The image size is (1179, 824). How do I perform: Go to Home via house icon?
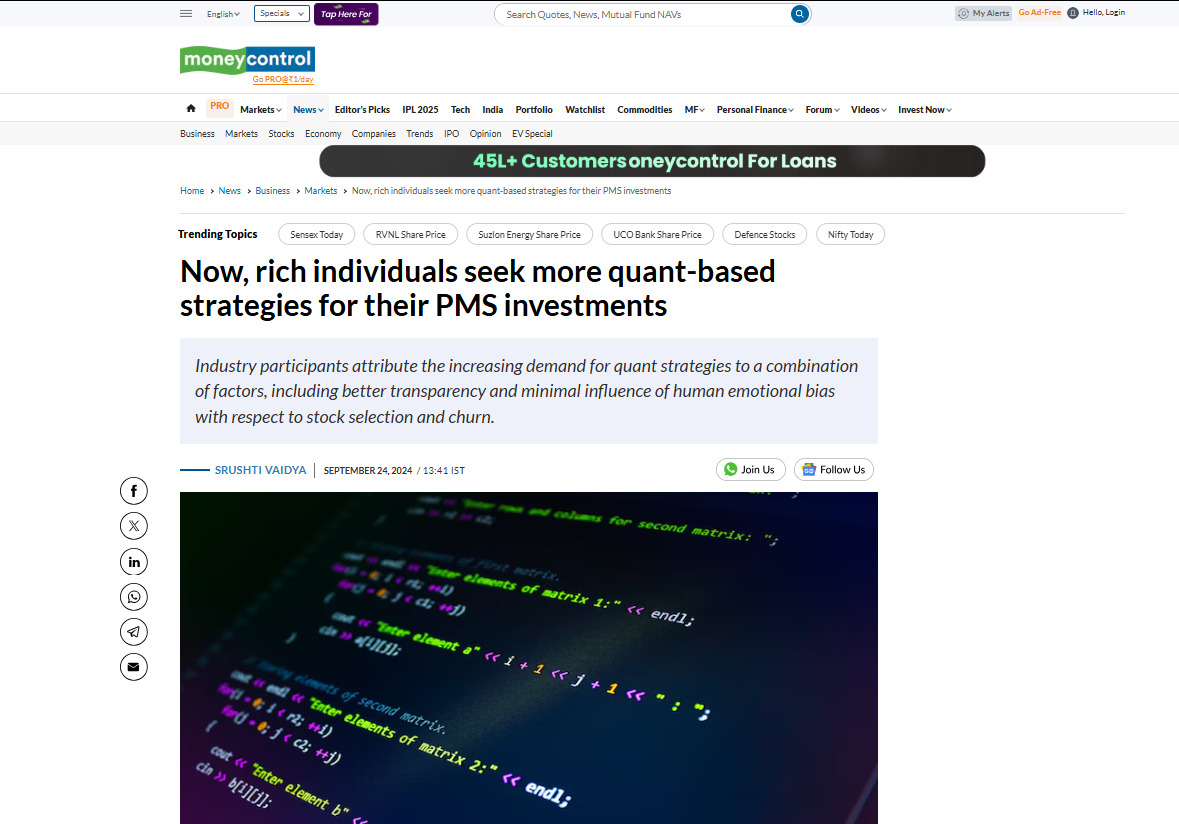pos(191,109)
